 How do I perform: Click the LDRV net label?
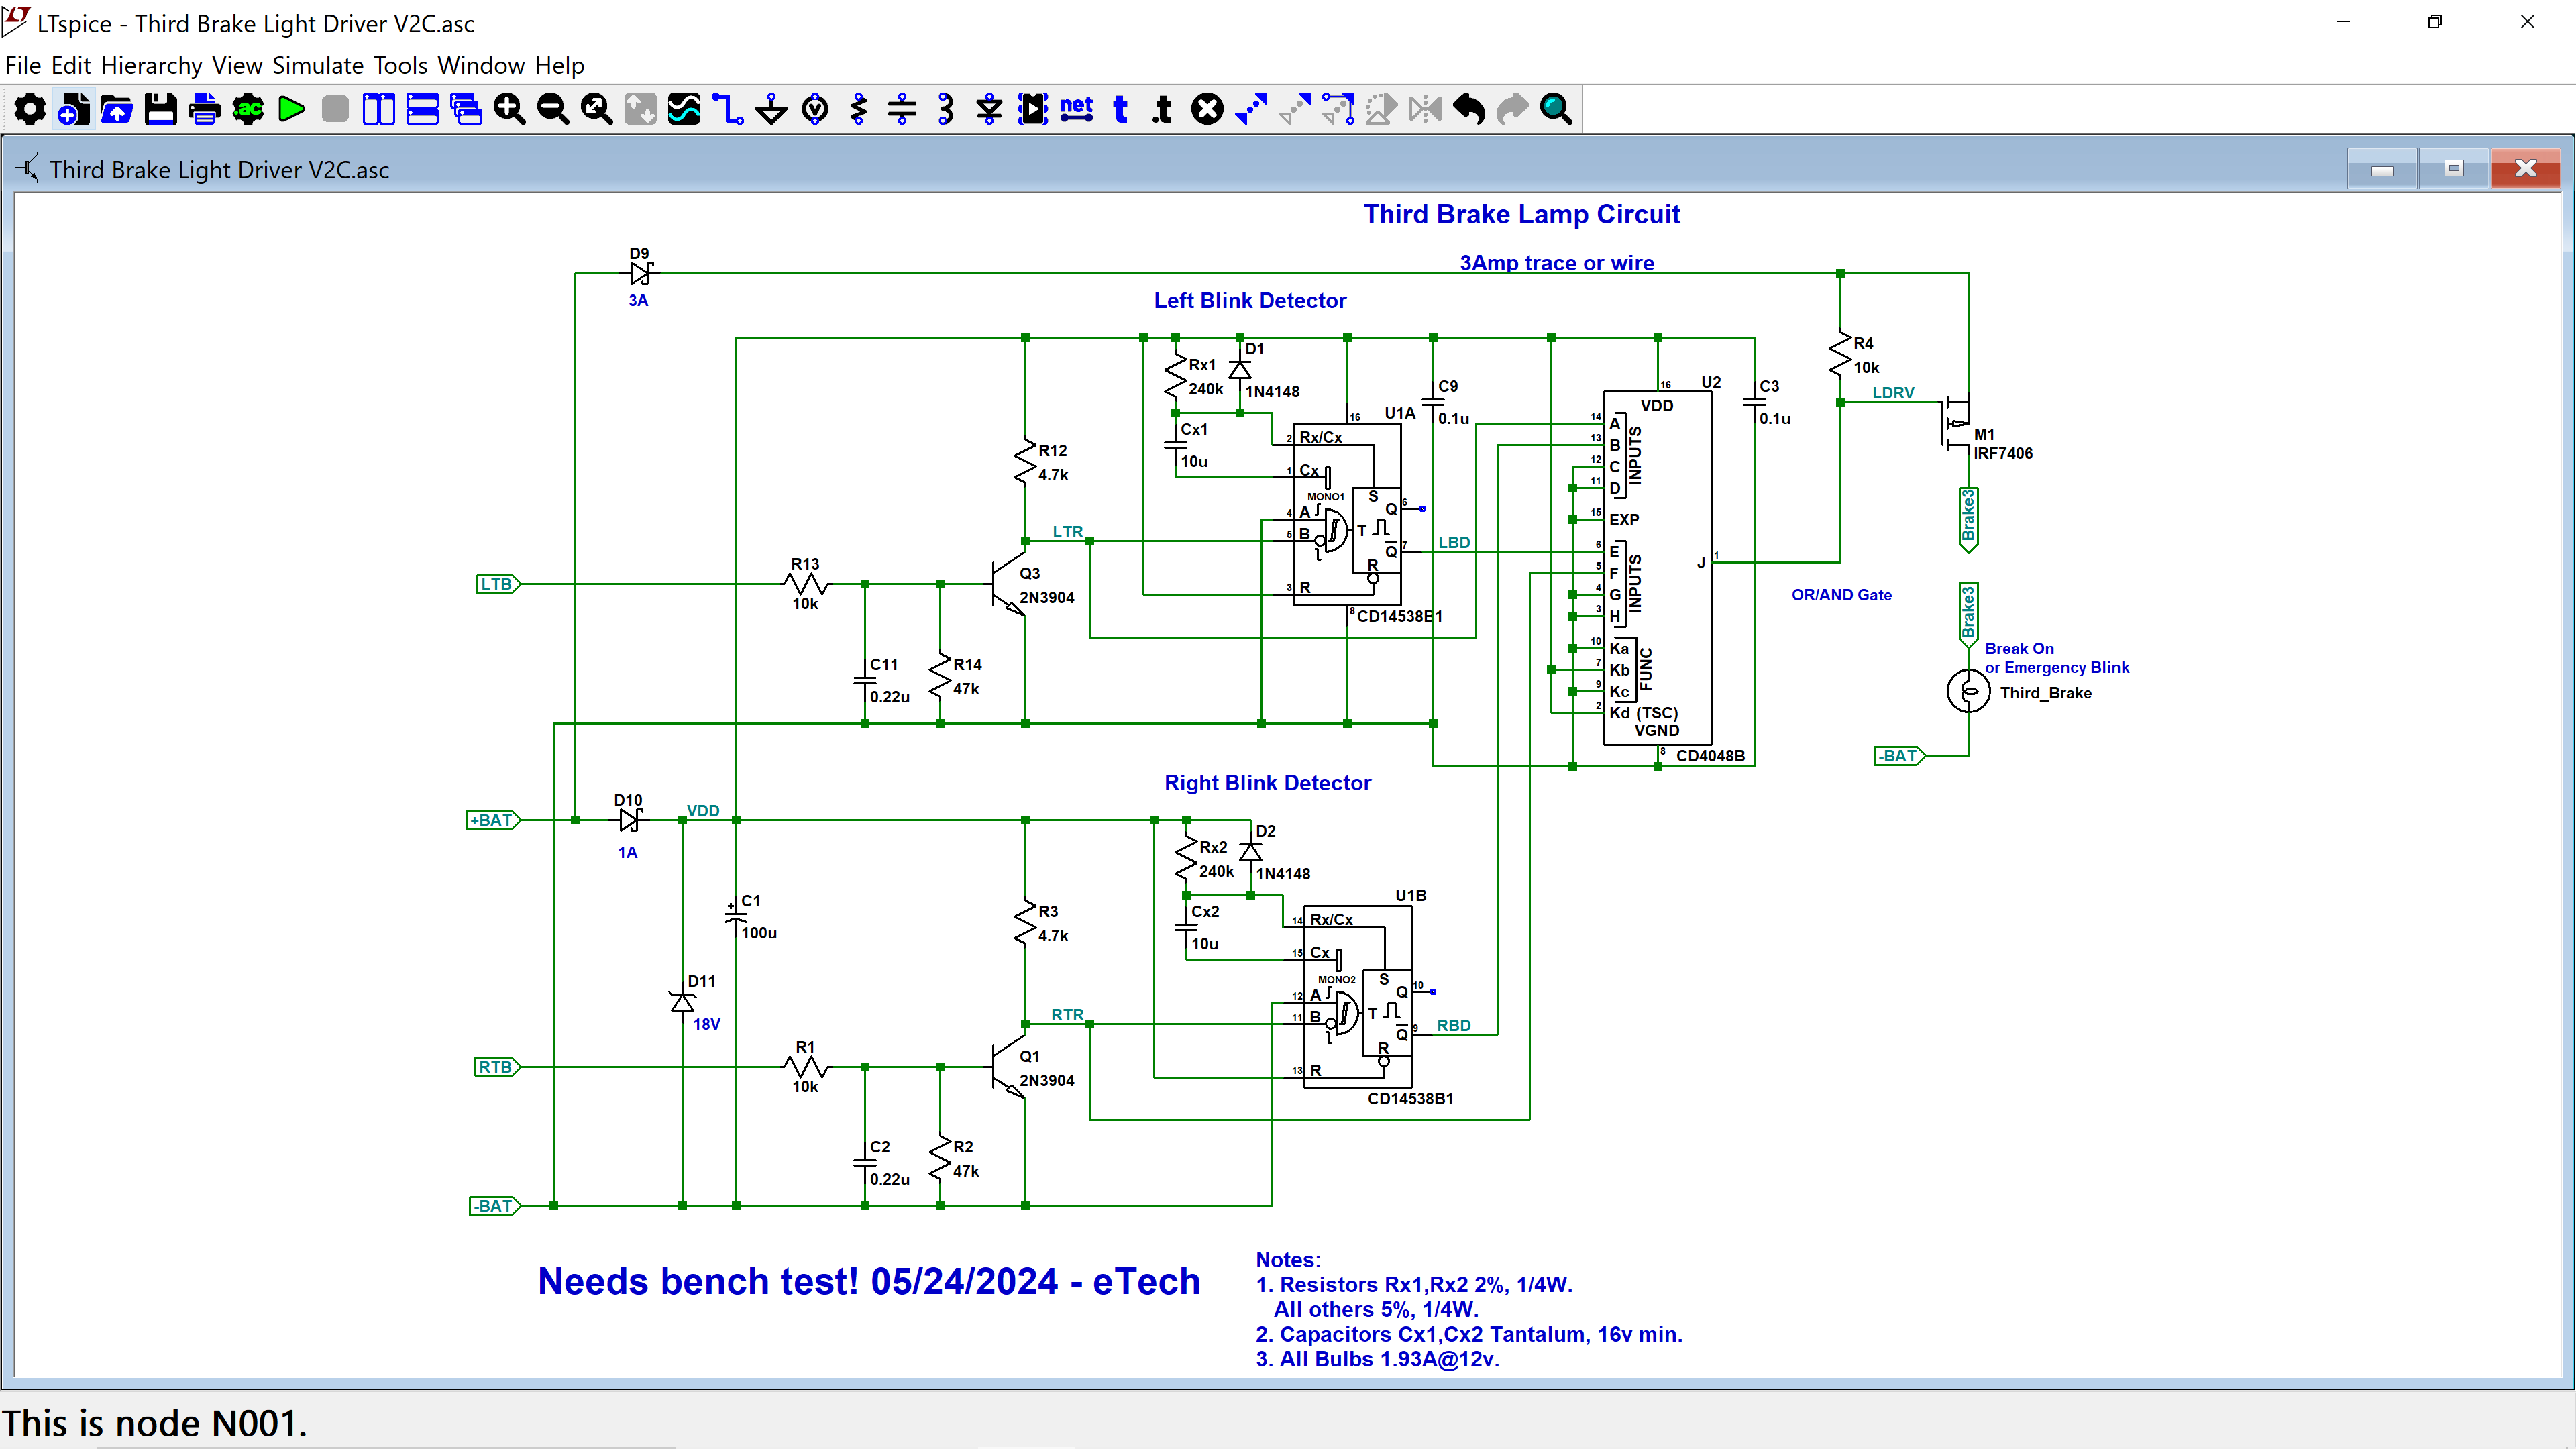(1893, 393)
